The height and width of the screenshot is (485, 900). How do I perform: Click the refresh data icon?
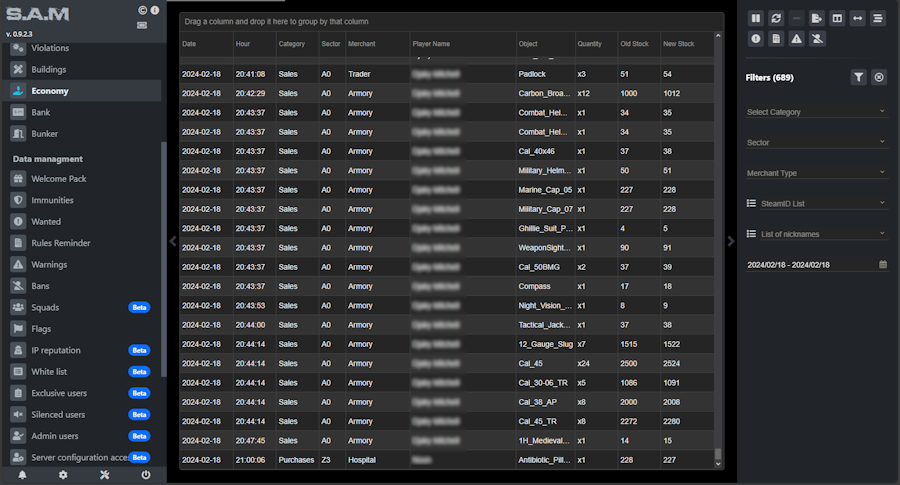(776, 18)
